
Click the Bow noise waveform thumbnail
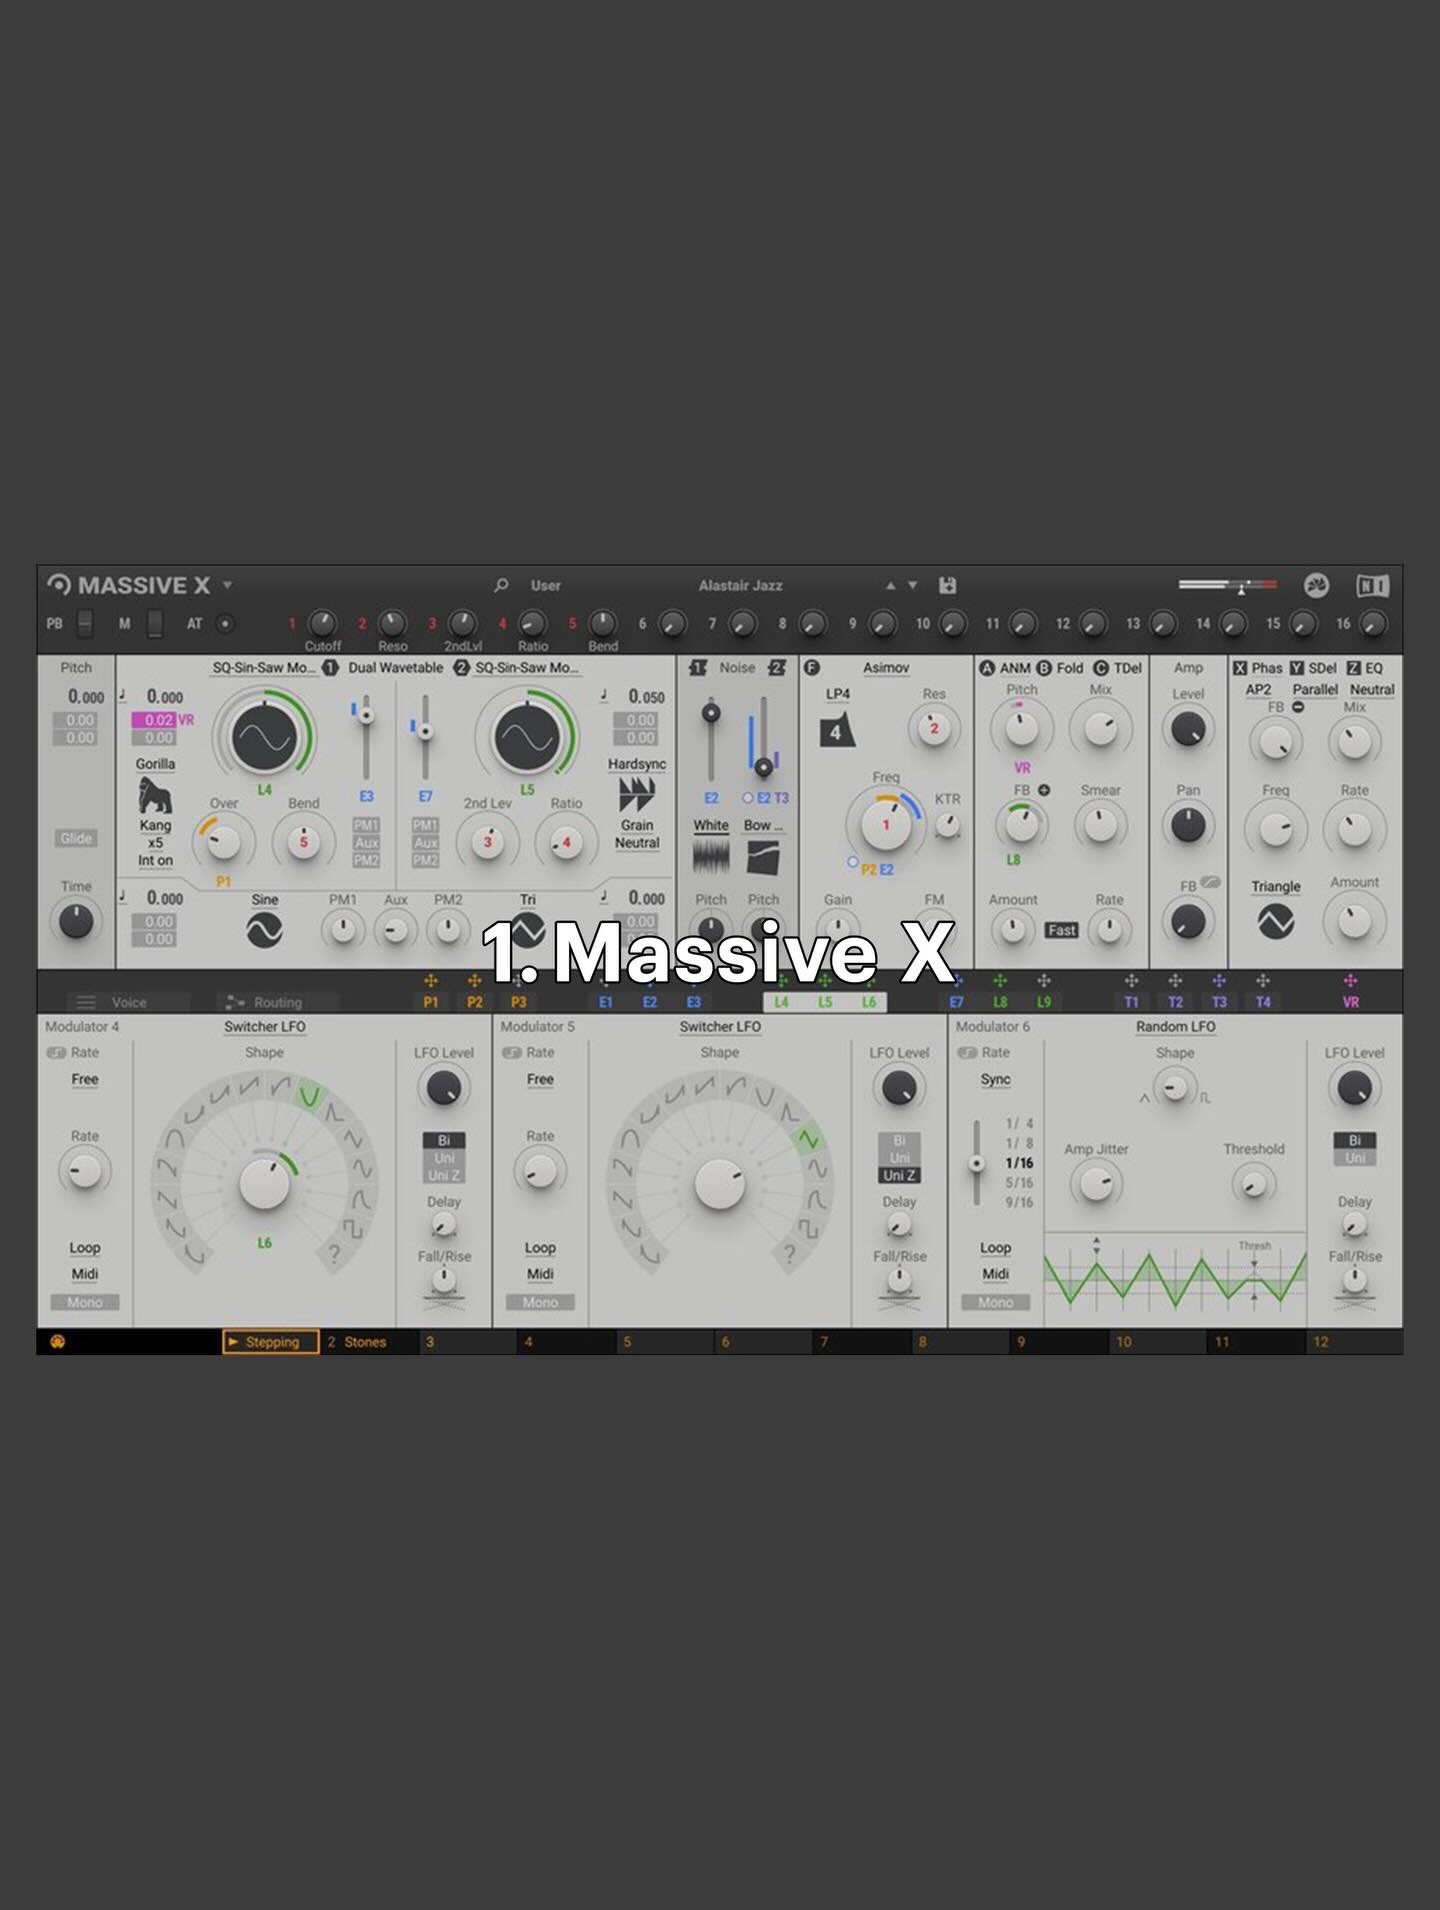(763, 857)
